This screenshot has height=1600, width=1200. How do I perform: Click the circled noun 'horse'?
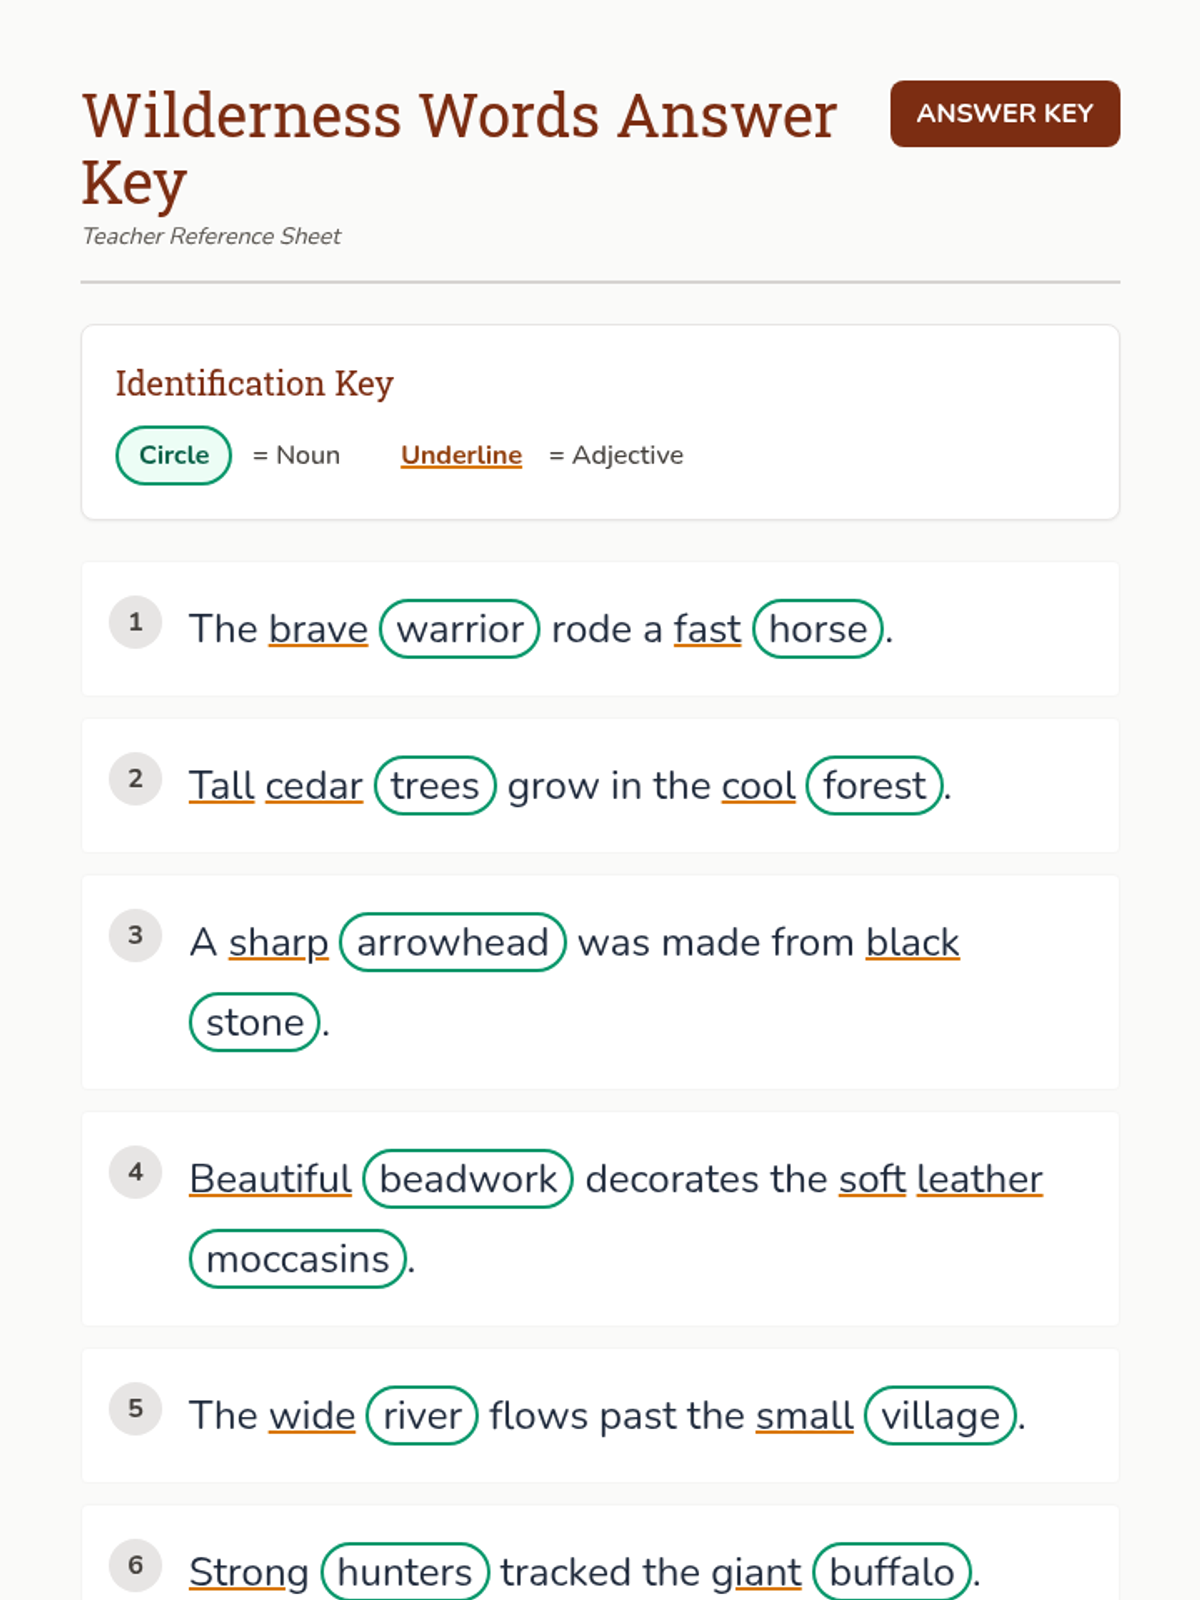[x=818, y=629]
